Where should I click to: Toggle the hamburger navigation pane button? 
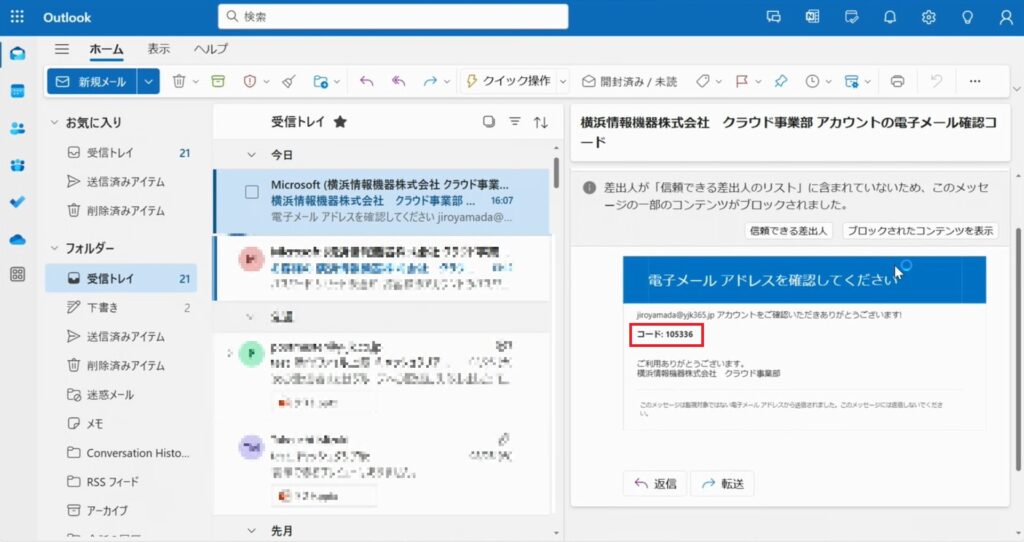[61, 49]
